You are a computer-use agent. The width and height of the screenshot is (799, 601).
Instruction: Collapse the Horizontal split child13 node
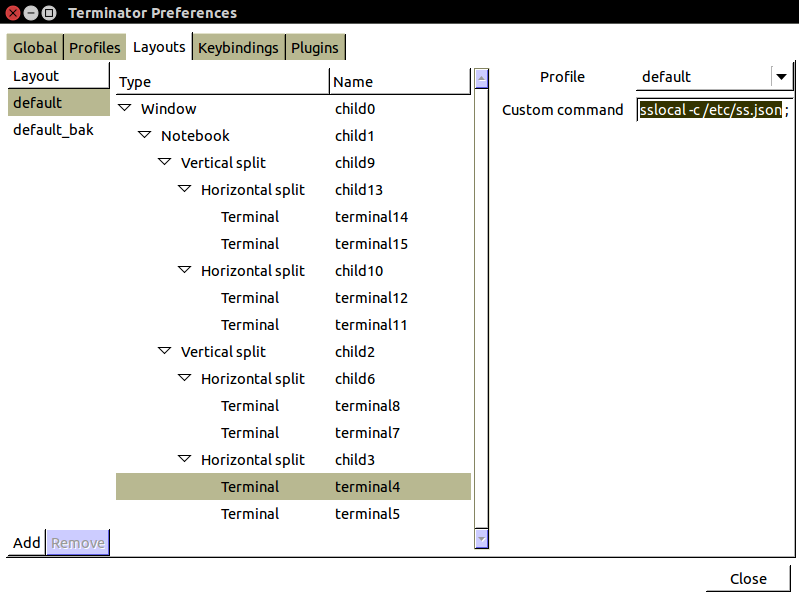point(184,189)
